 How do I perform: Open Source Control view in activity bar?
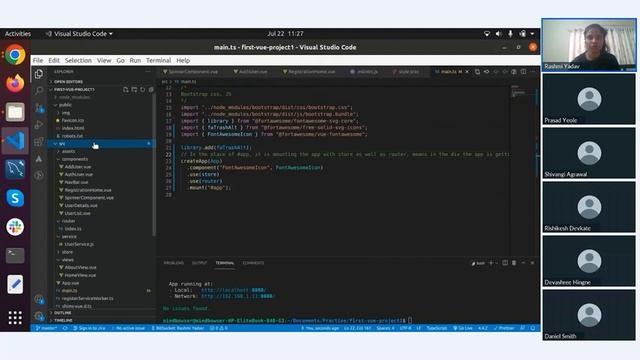click(x=39, y=108)
